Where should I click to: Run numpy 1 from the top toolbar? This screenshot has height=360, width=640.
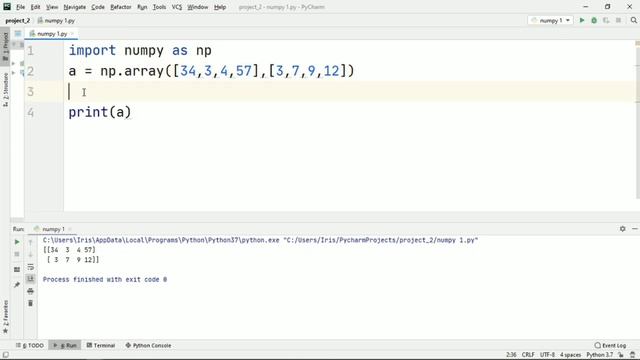pos(582,20)
